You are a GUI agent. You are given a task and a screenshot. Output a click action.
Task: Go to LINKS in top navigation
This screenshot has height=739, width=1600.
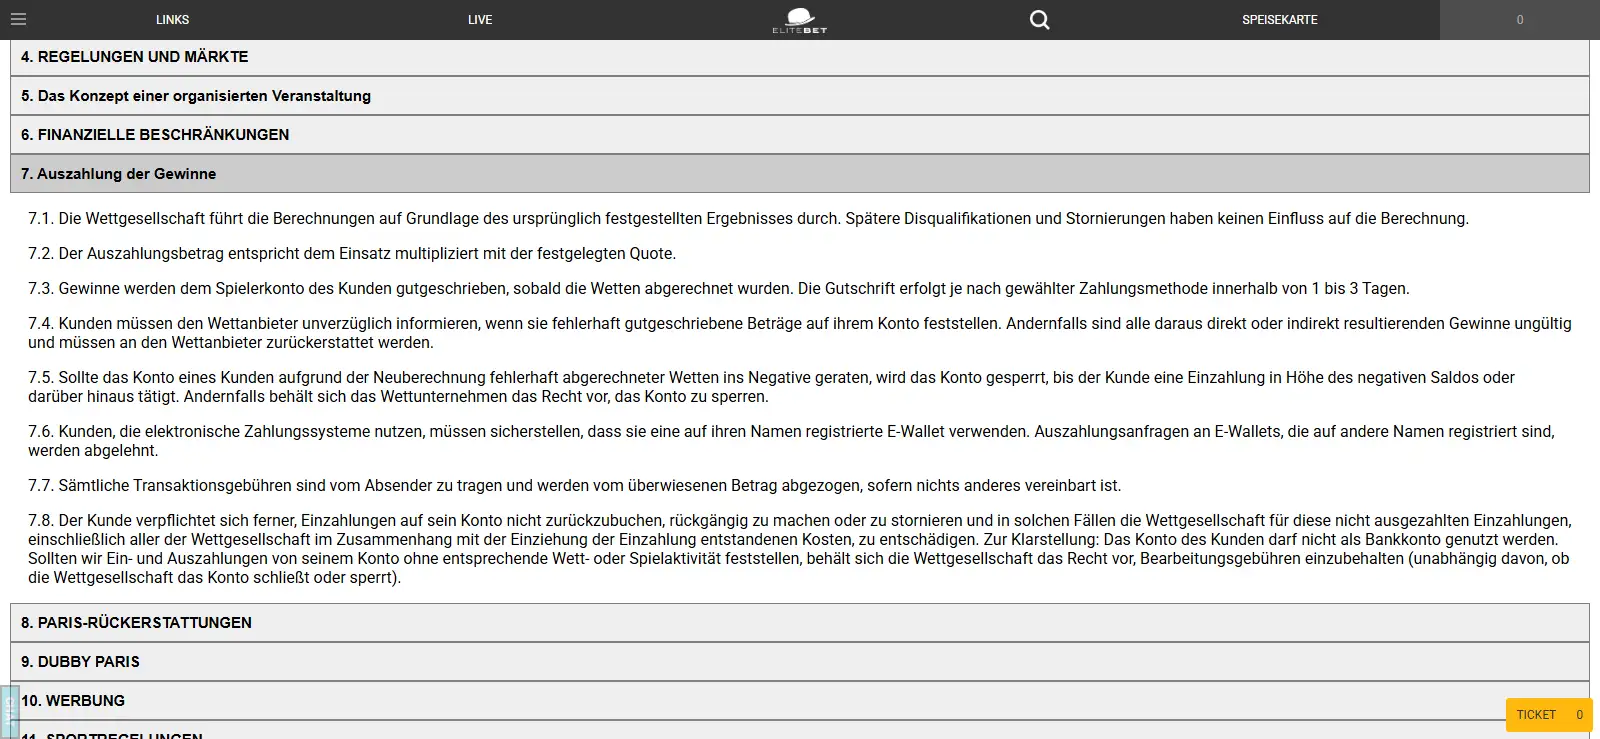click(172, 20)
